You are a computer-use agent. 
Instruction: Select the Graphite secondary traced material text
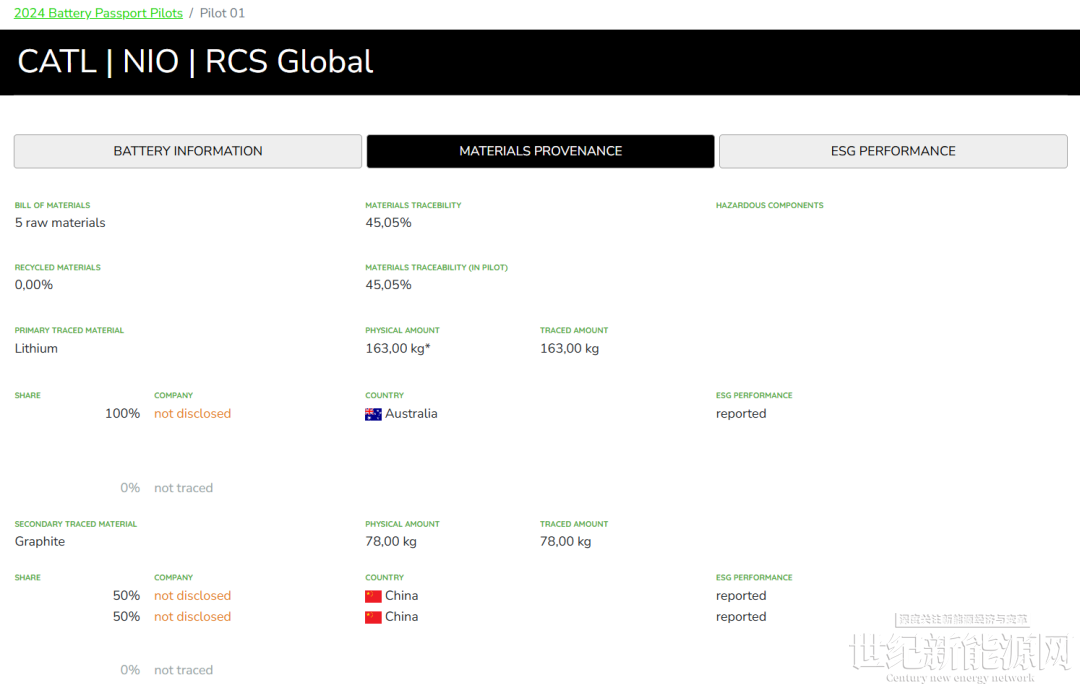pos(40,542)
